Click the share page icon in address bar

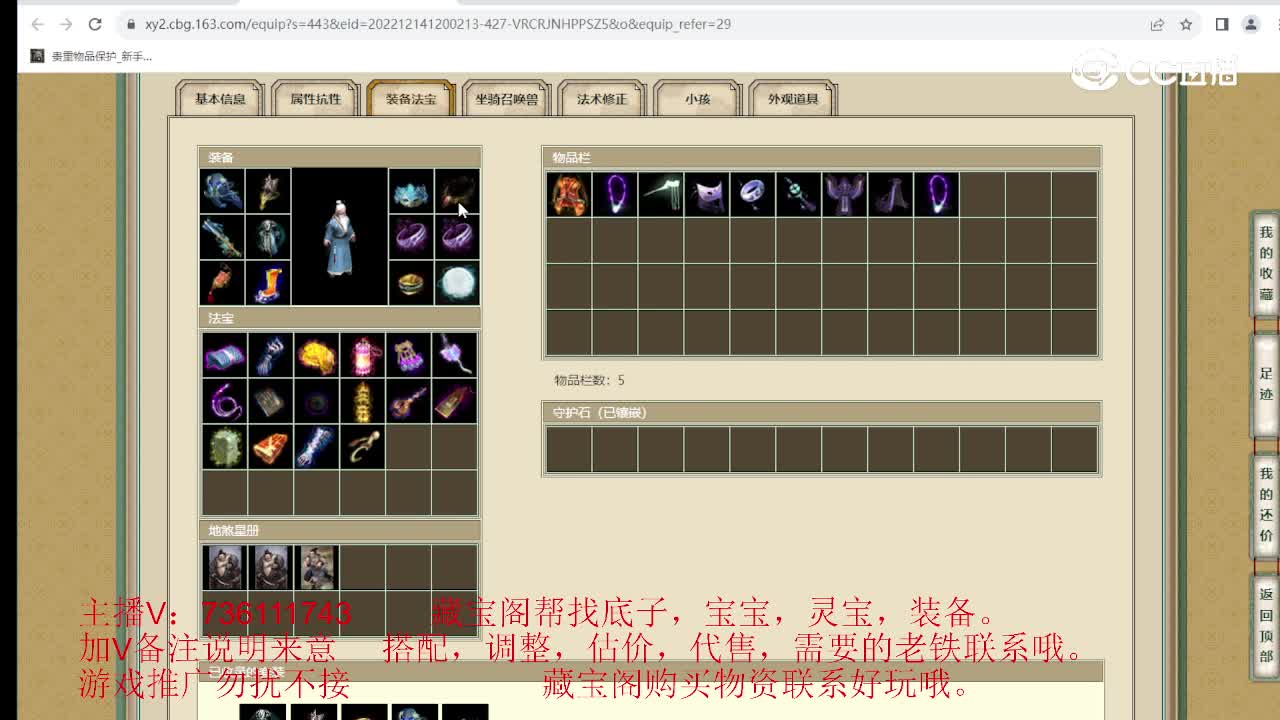click(x=1157, y=24)
